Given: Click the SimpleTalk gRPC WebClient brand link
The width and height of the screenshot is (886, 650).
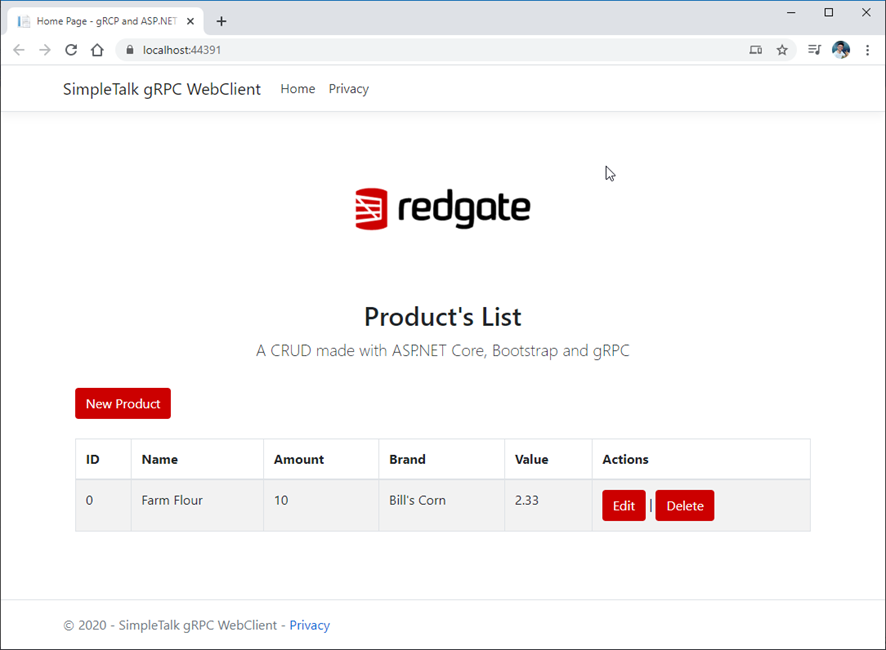Looking at the screenshot, I should click(162, 89).
